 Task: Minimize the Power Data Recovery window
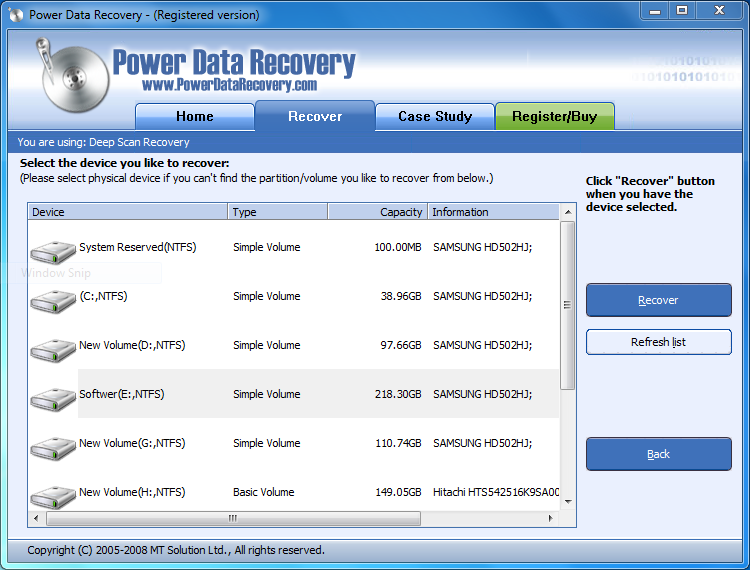655,11
